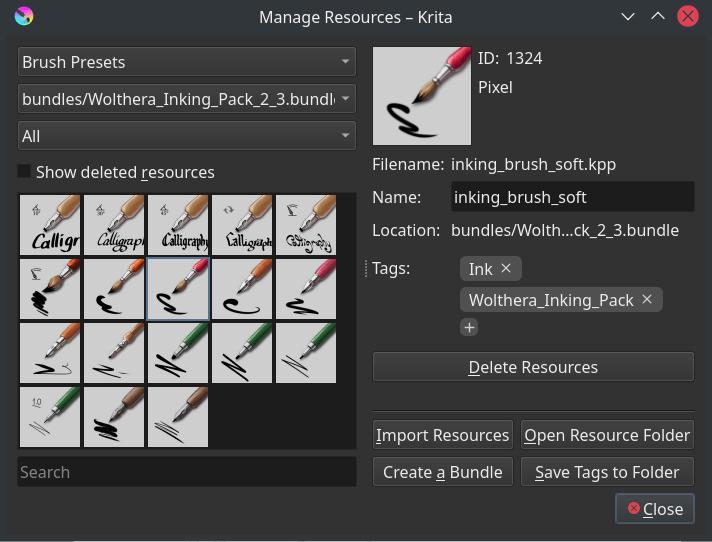Screen dimensions: 712x542
Task: Toggle Show deleted resources checkbox
Action: [x=25, y=172]
